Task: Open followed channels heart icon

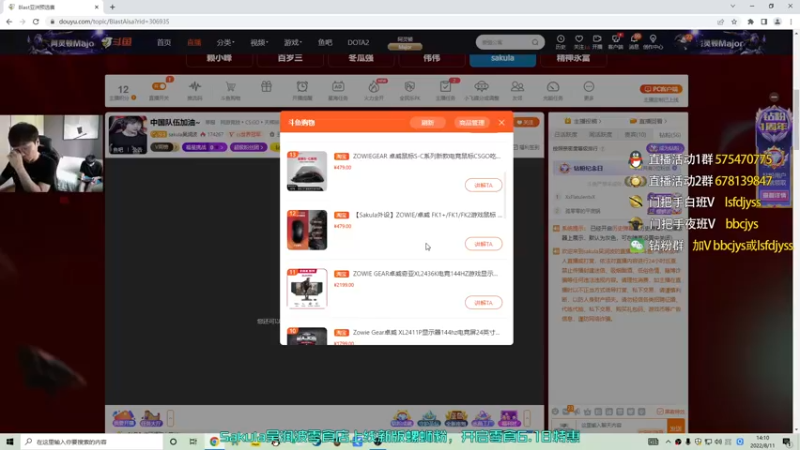Action: point(579,41)
